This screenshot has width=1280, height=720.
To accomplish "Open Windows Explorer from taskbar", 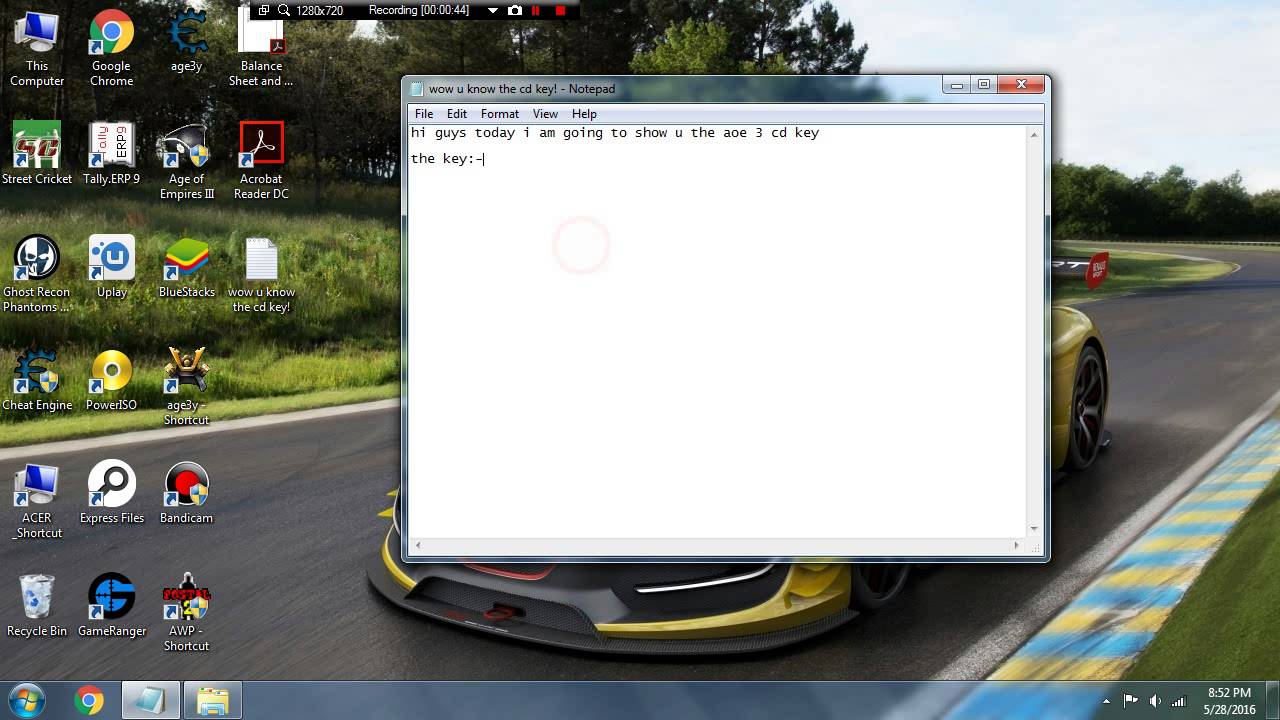I will (x=212, y=700).
